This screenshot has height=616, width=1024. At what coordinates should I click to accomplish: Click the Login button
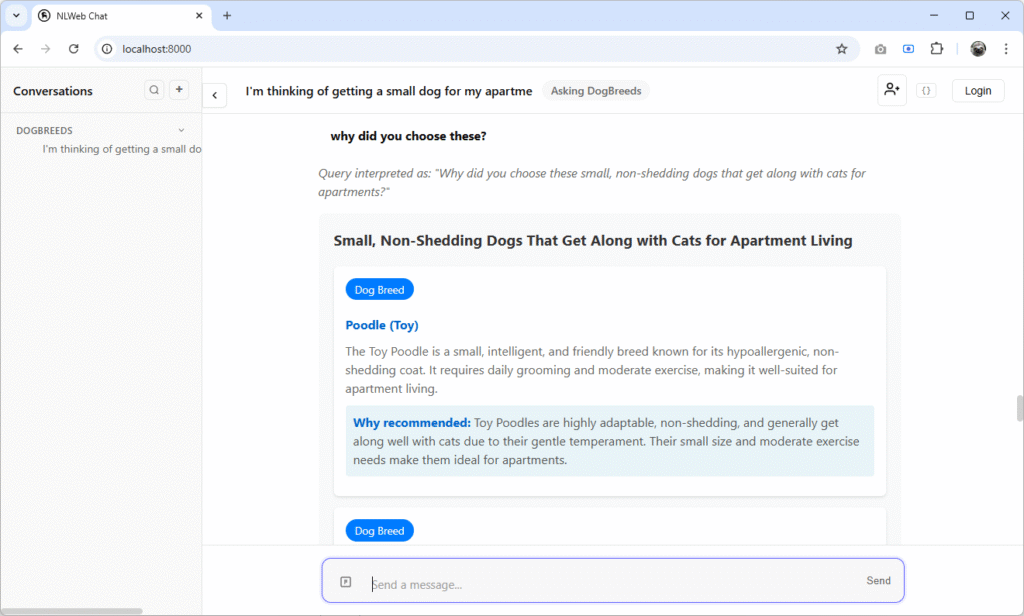978,90
